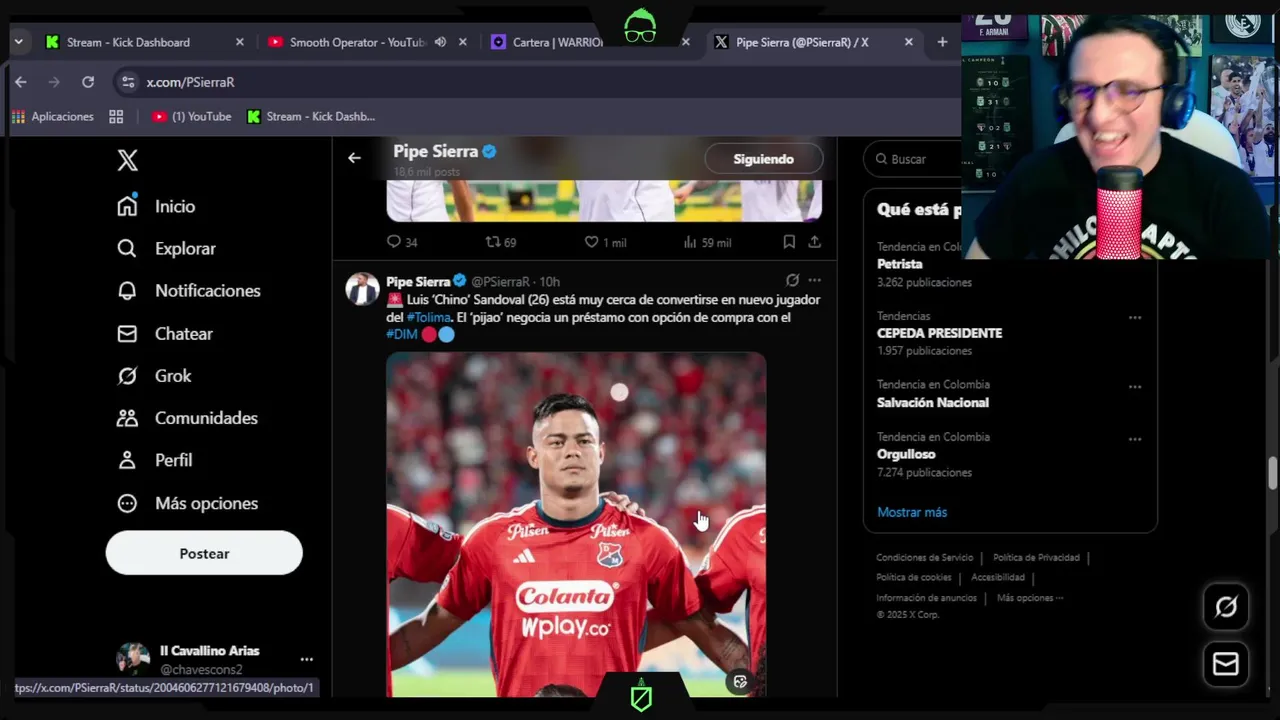Image resolution: width=1280 pixels, height=720 pixels.
Task: Open more options on Sandoval post
Action: click(x=815, y=280)
